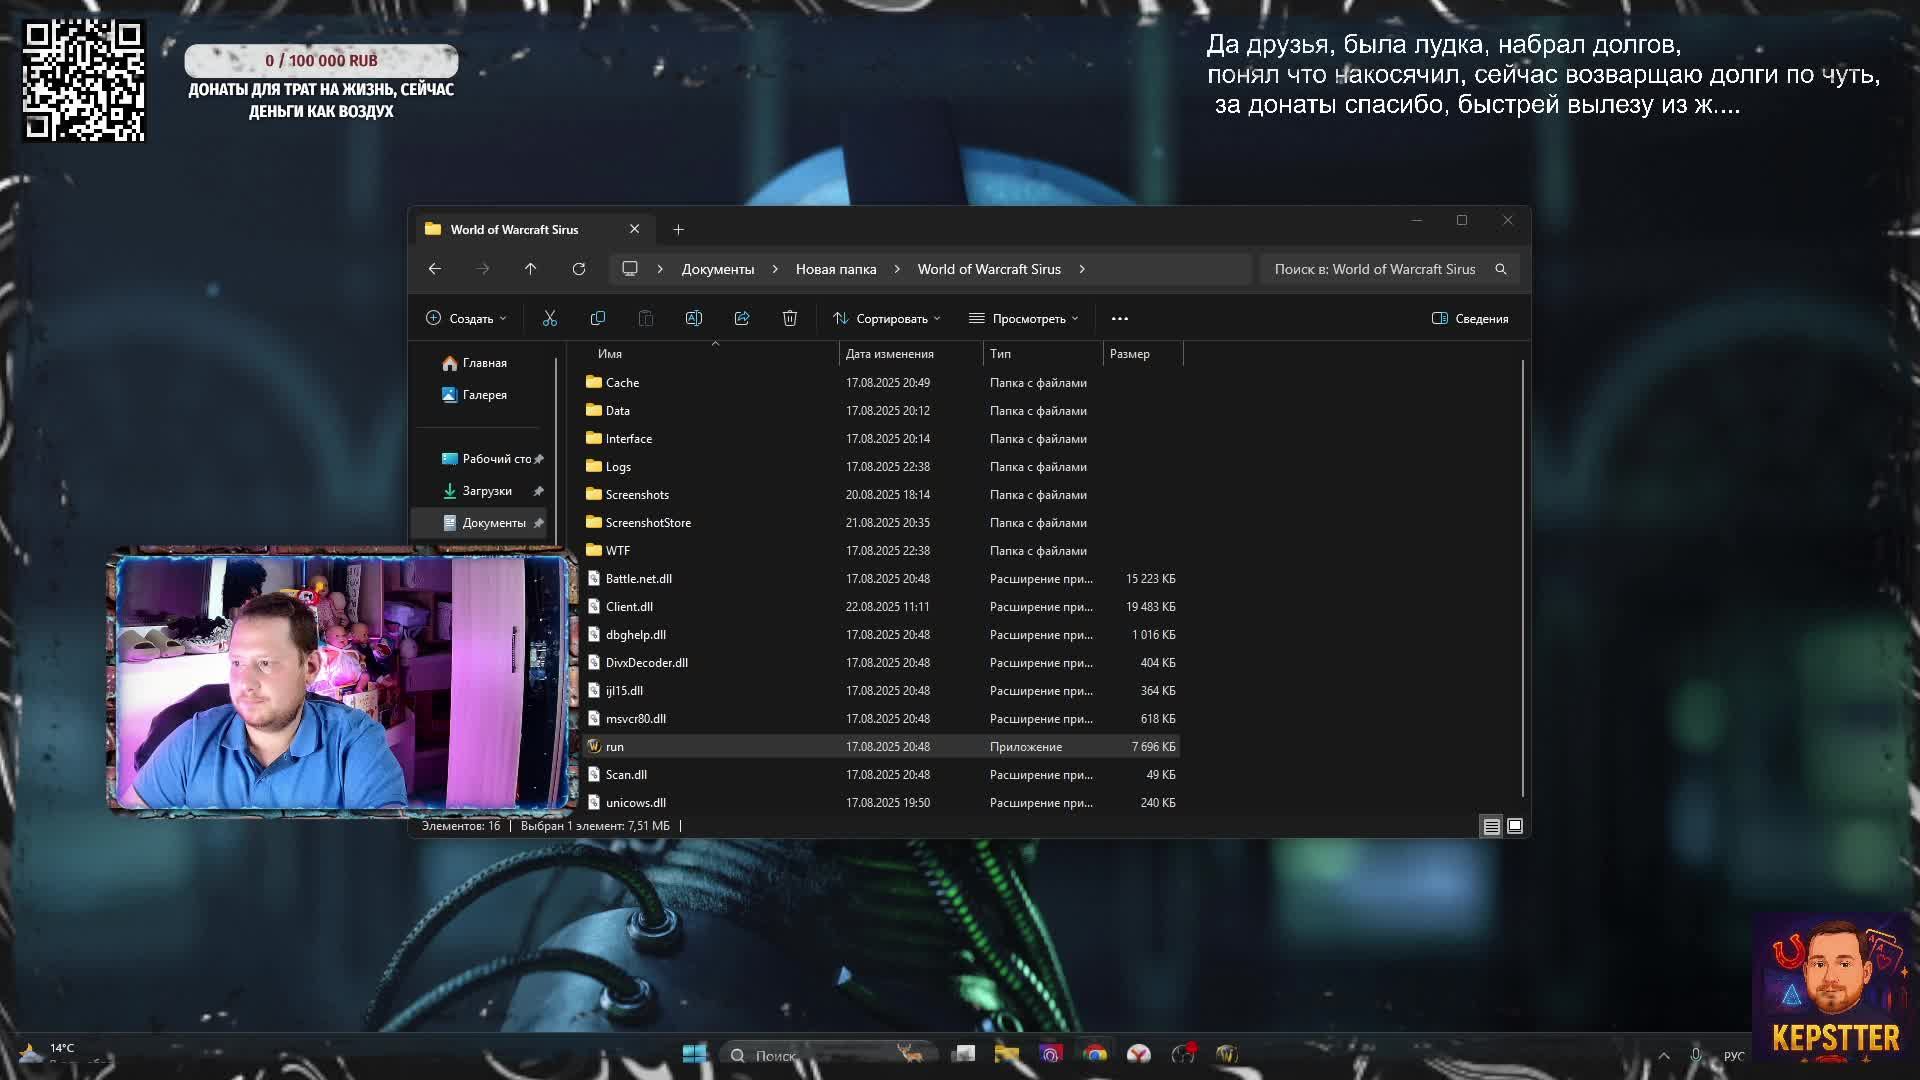Screen dimensions: 1920x1080
Task: Click the Share icon in toolbar
Action: click(741, 318)
